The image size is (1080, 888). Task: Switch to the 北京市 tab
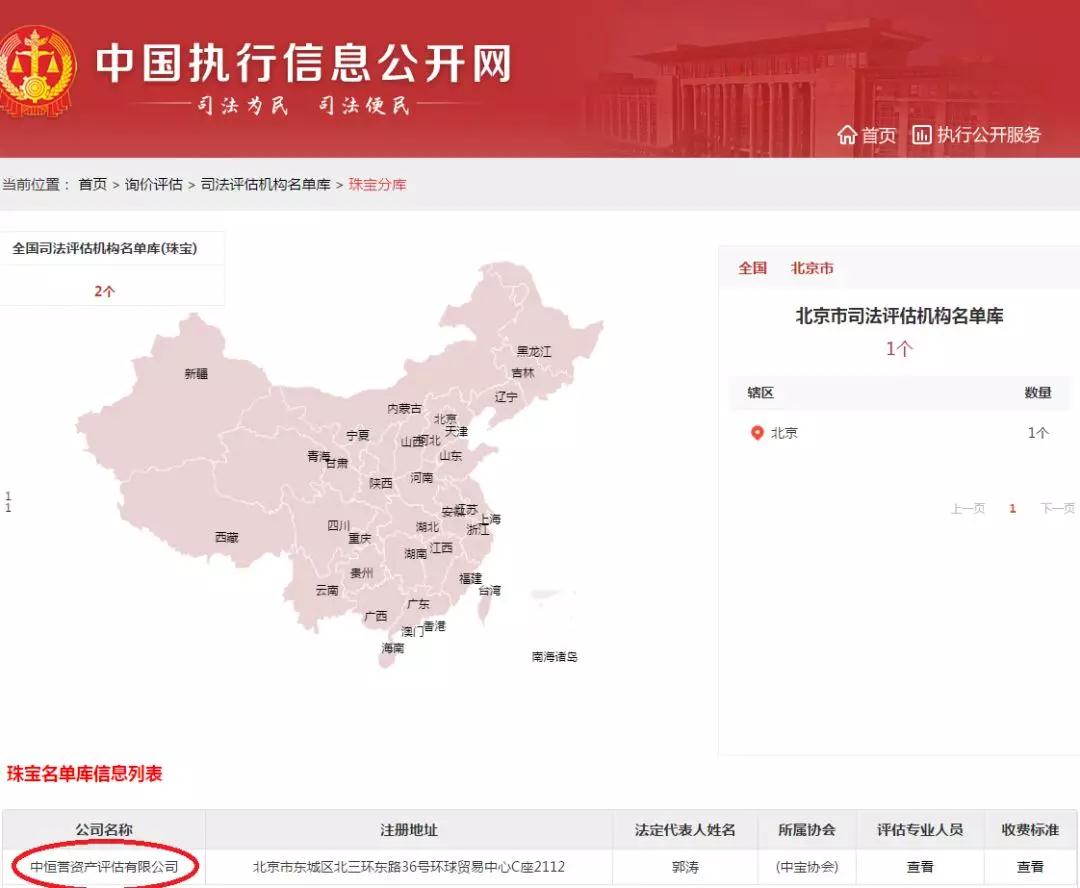[812, 268]
